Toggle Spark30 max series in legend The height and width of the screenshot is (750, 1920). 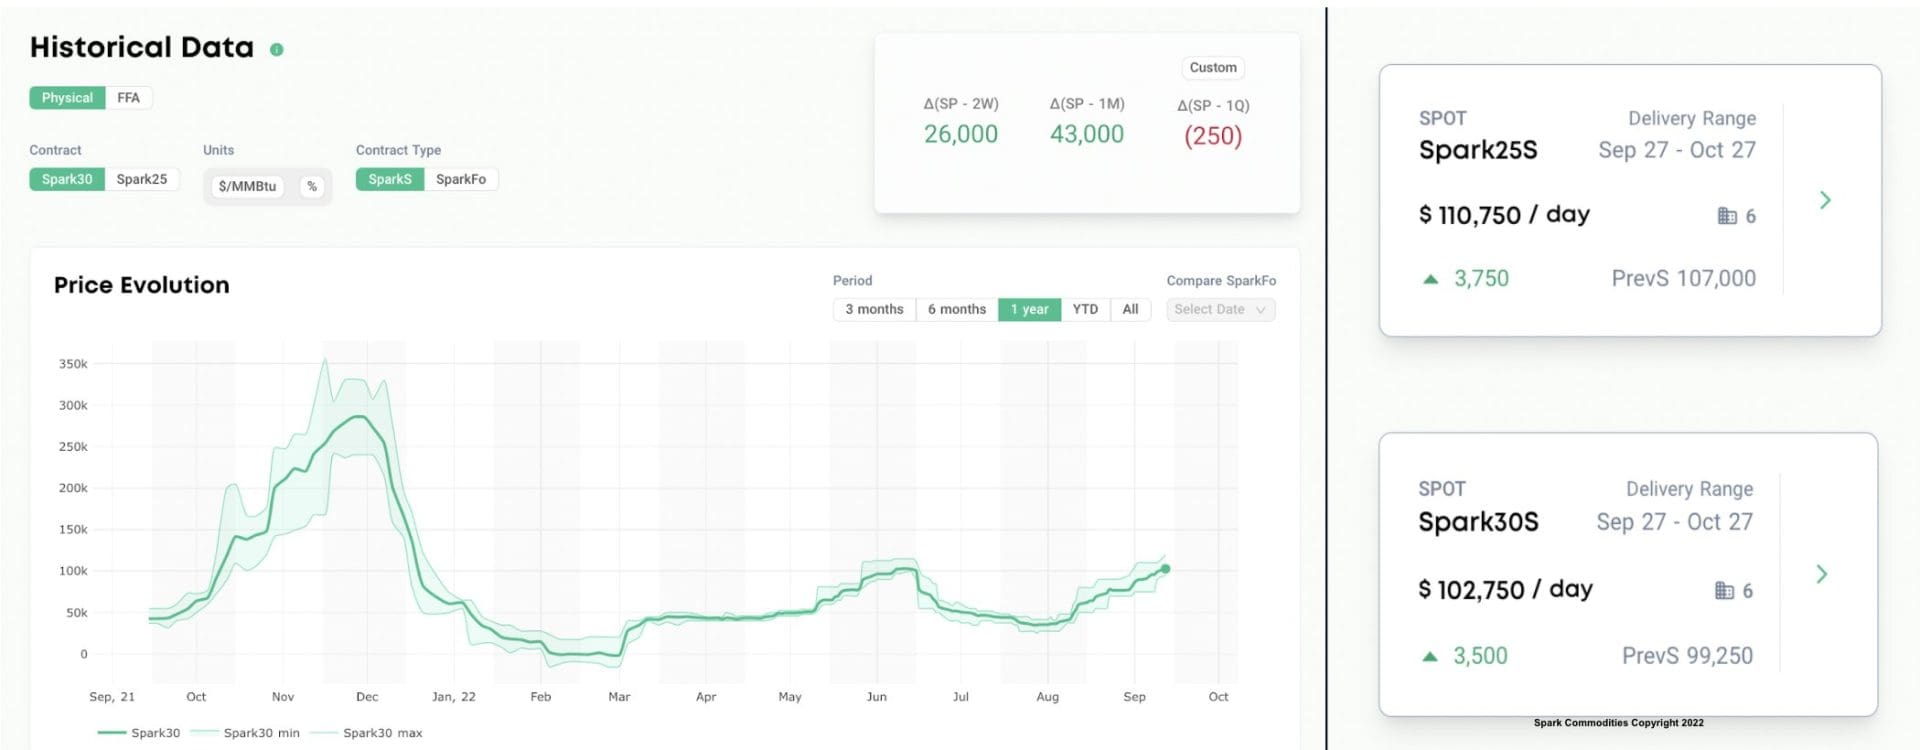[367, 733]
